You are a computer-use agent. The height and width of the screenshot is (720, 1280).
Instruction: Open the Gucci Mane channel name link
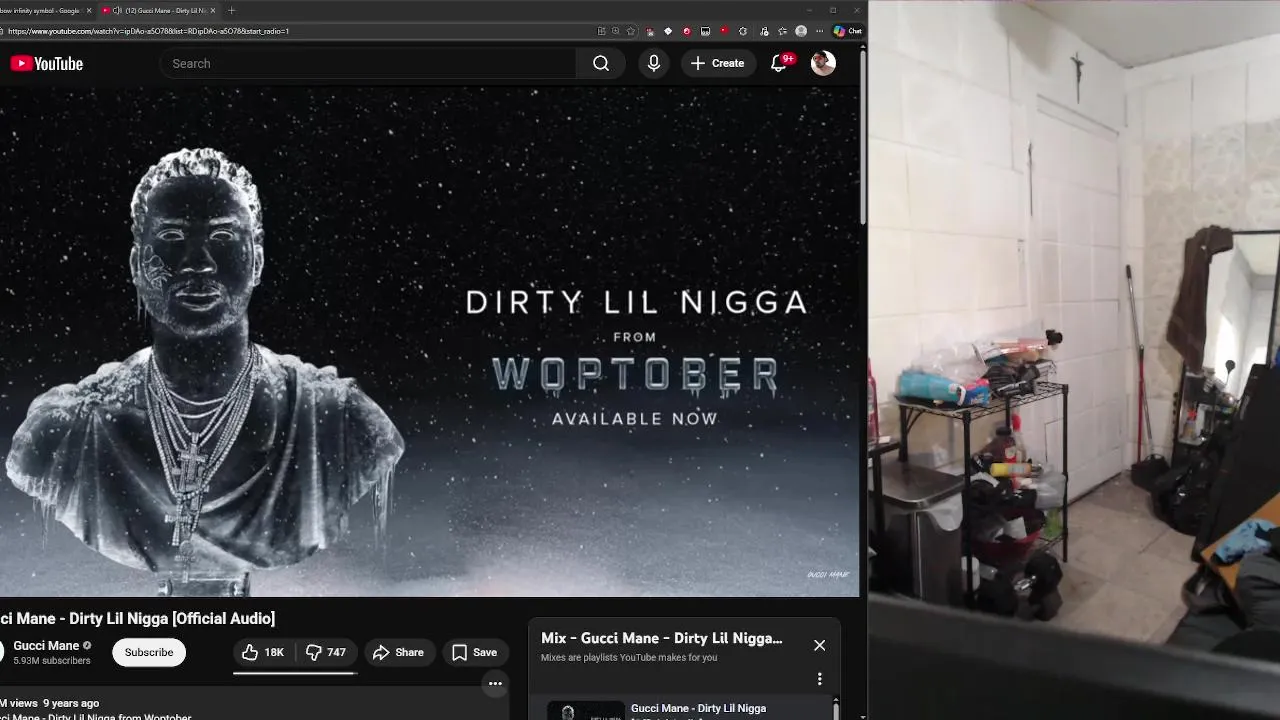point(46,645)
